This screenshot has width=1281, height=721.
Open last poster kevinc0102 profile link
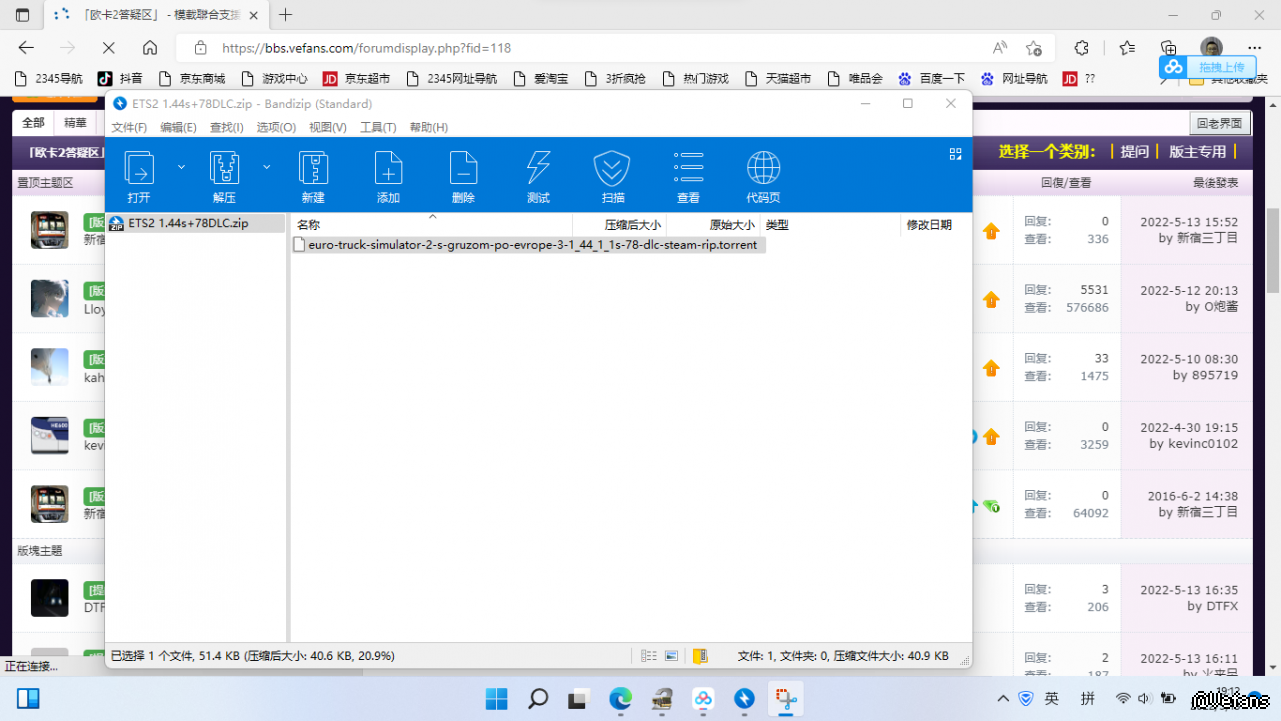[1203, 444]
